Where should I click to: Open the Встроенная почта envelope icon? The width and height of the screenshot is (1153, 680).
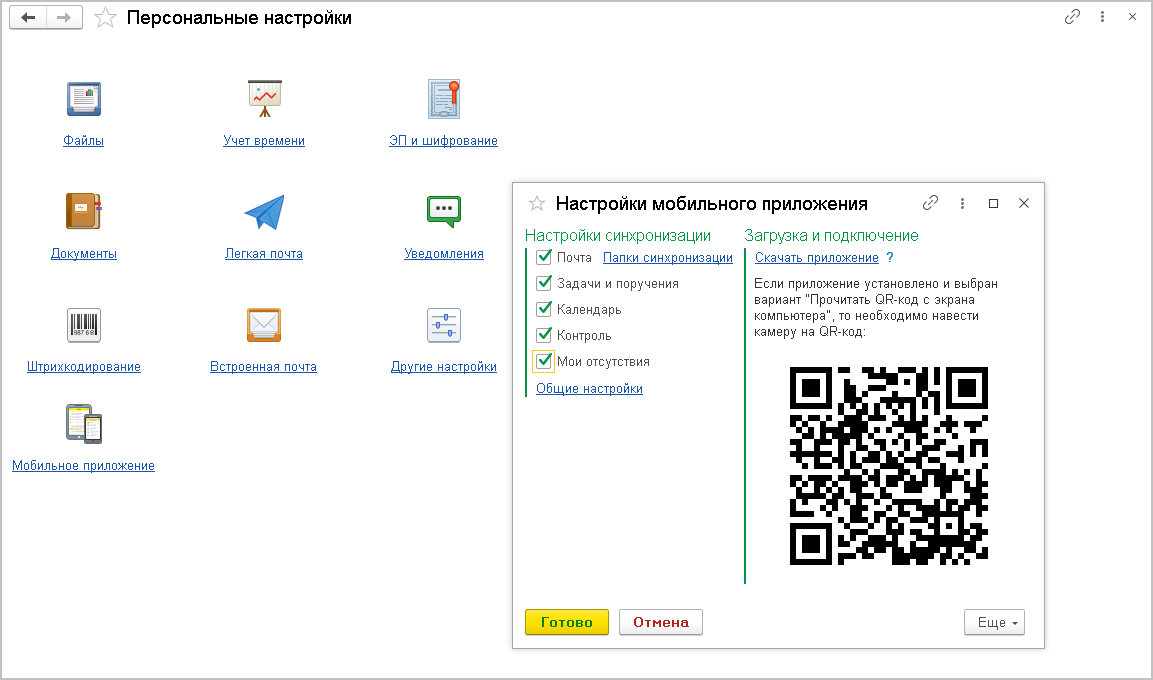(x=264, y=325)
